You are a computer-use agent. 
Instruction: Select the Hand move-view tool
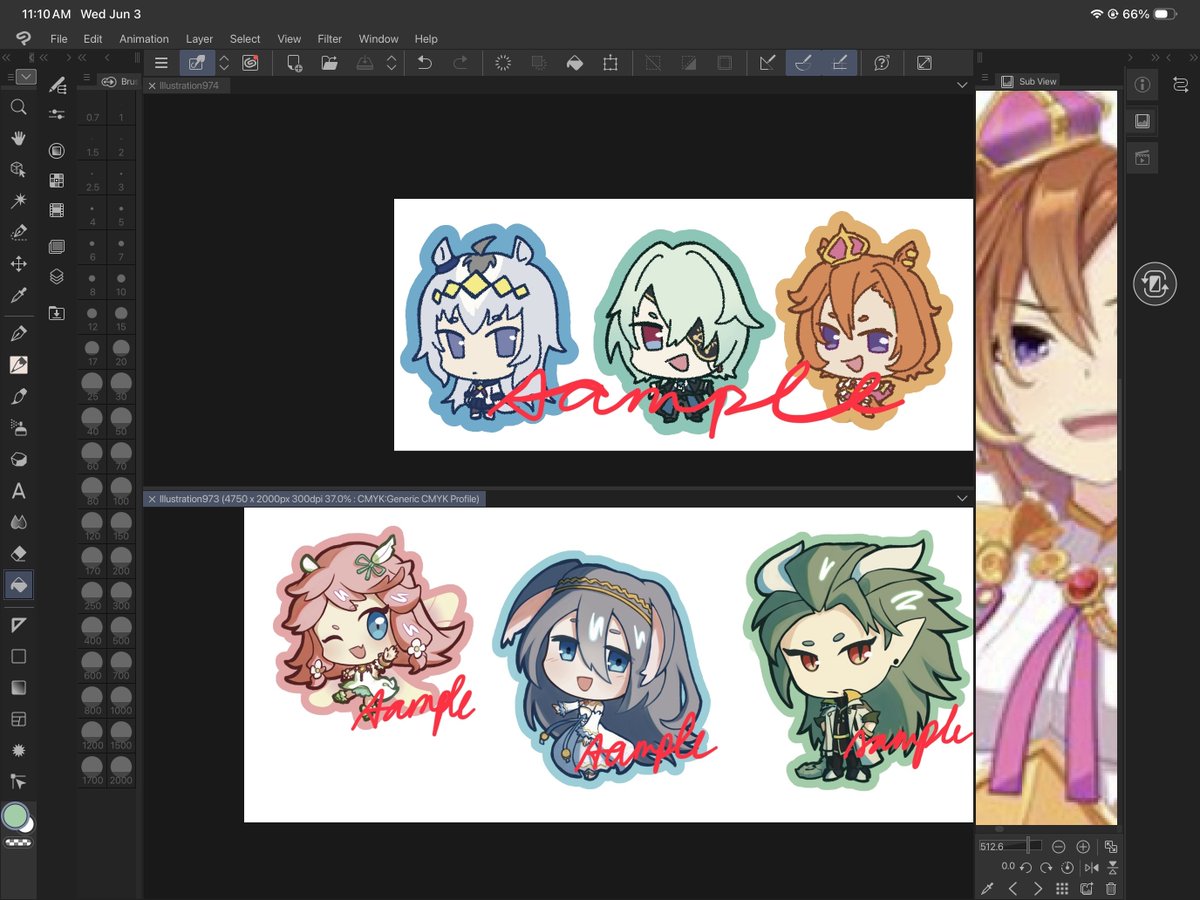18,138
